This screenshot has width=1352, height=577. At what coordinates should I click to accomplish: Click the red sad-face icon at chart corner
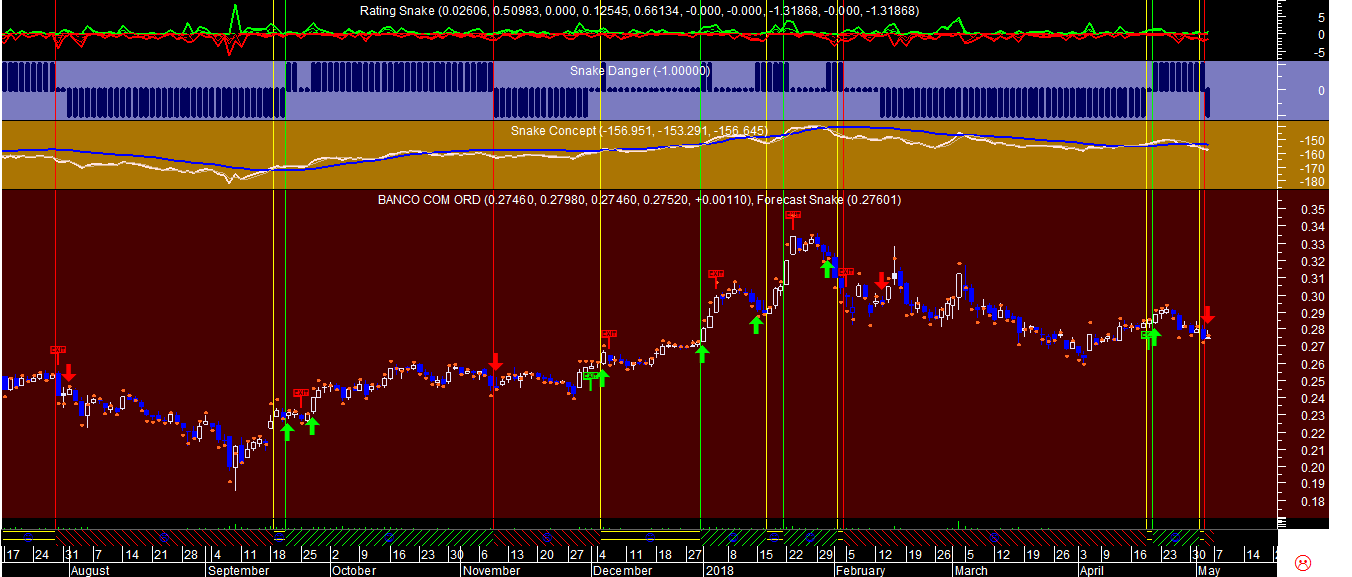tap(1303, 562)
